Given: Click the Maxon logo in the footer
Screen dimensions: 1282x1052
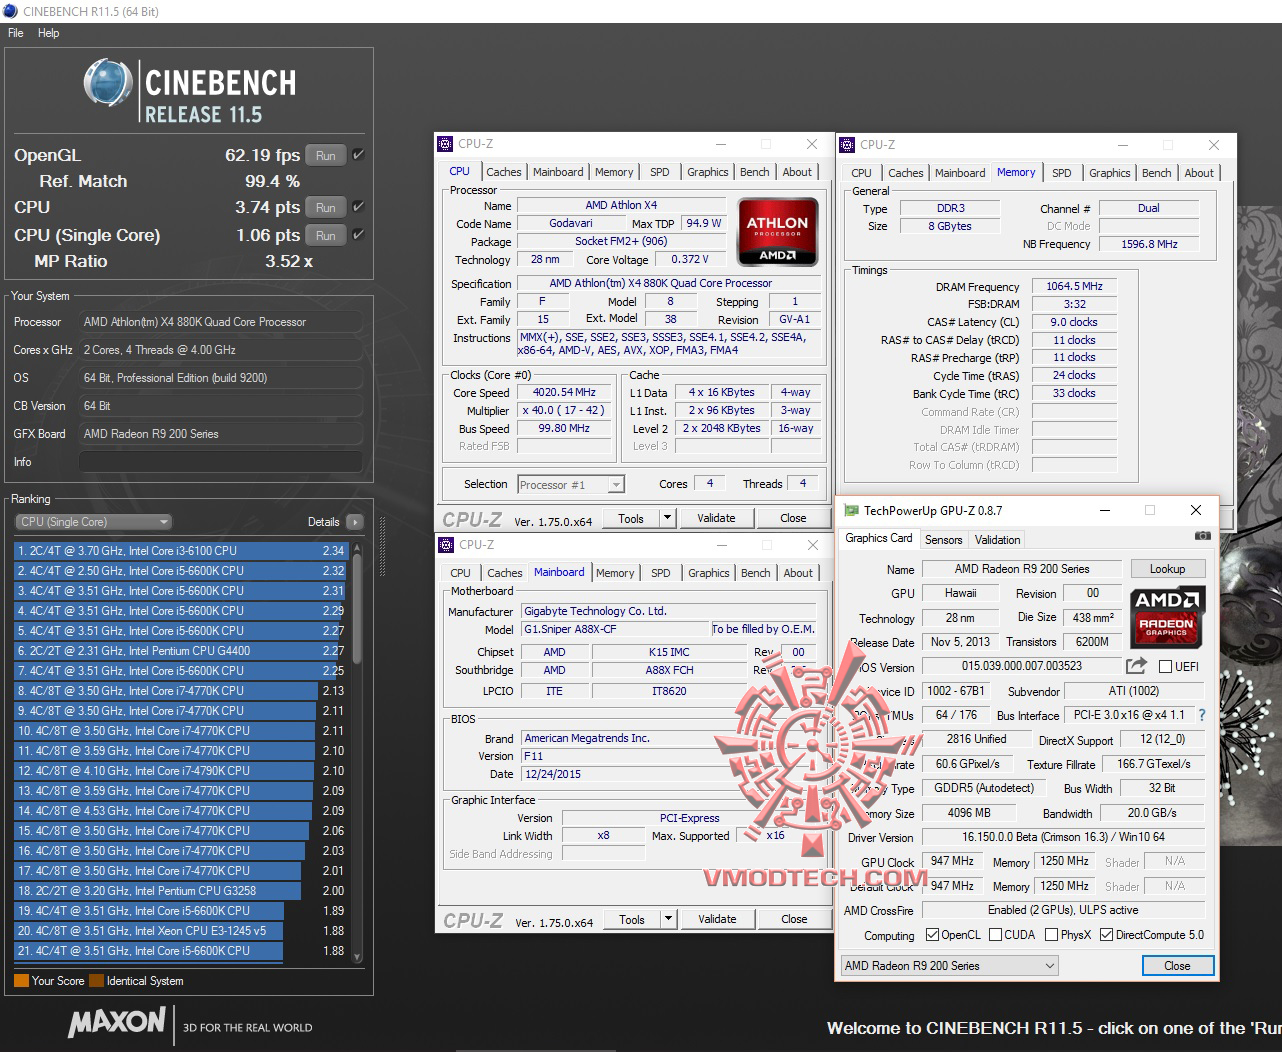Looking at the screenshot, I should point(117,1022).
